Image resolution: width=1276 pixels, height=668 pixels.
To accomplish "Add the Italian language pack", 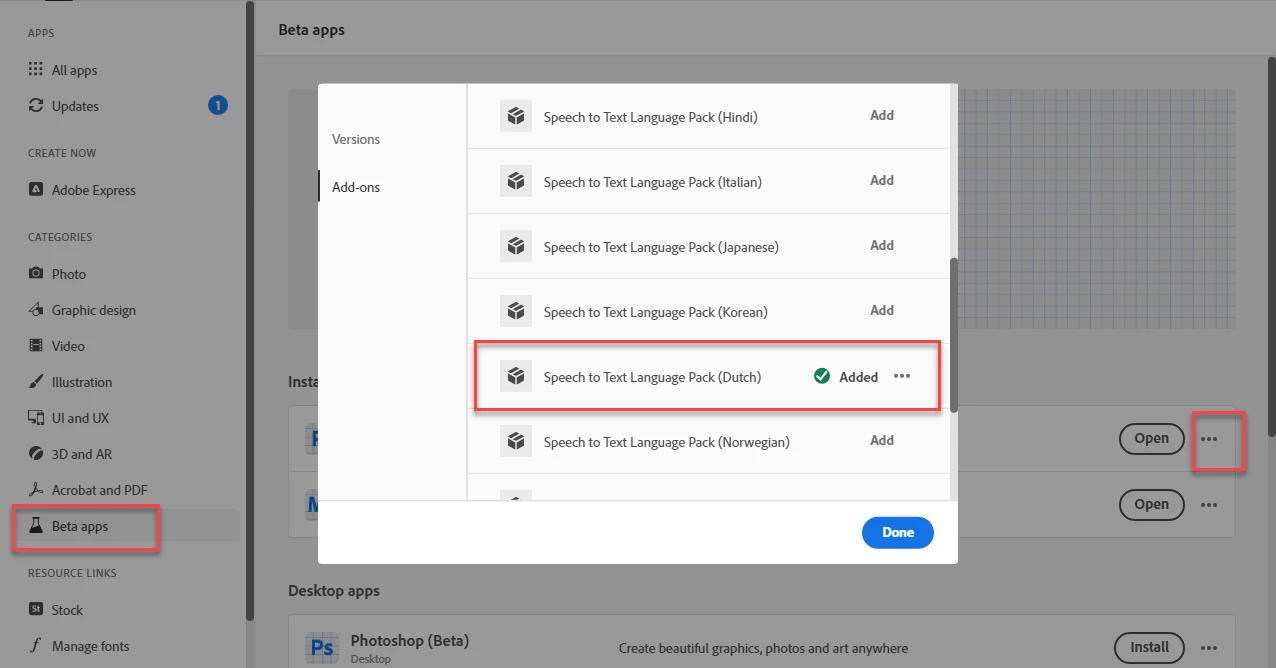I will pyautogui.click(x=882, y=180).
